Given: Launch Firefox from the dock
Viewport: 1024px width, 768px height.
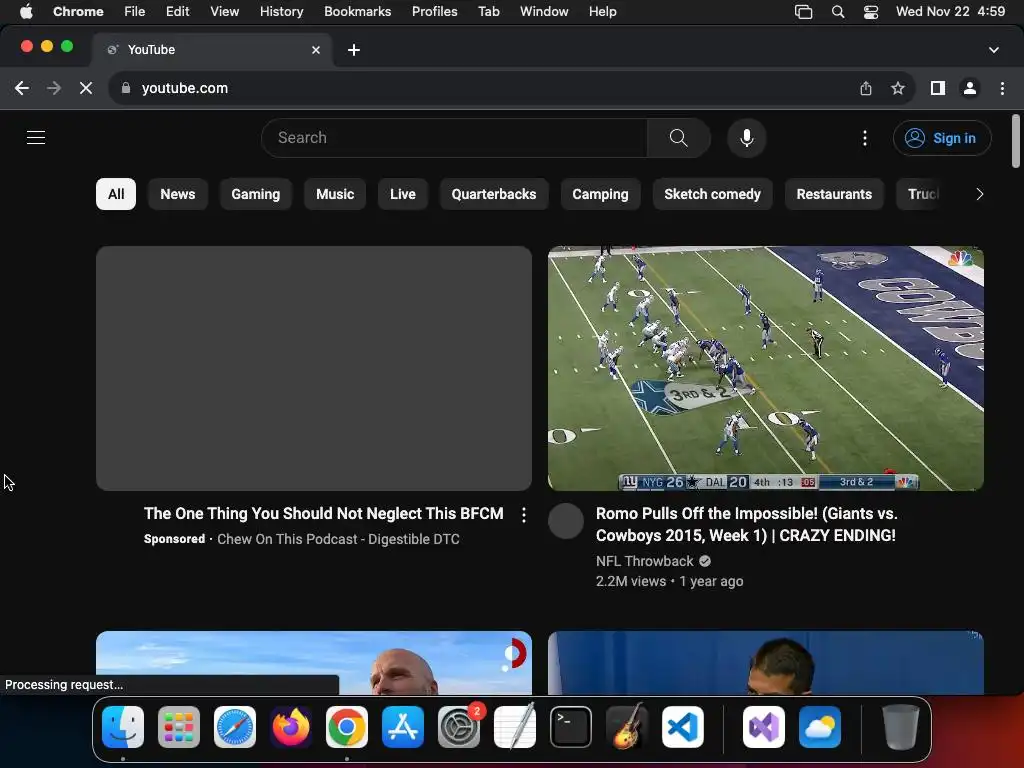Looking at the screenshot, I should coord(291,727).
